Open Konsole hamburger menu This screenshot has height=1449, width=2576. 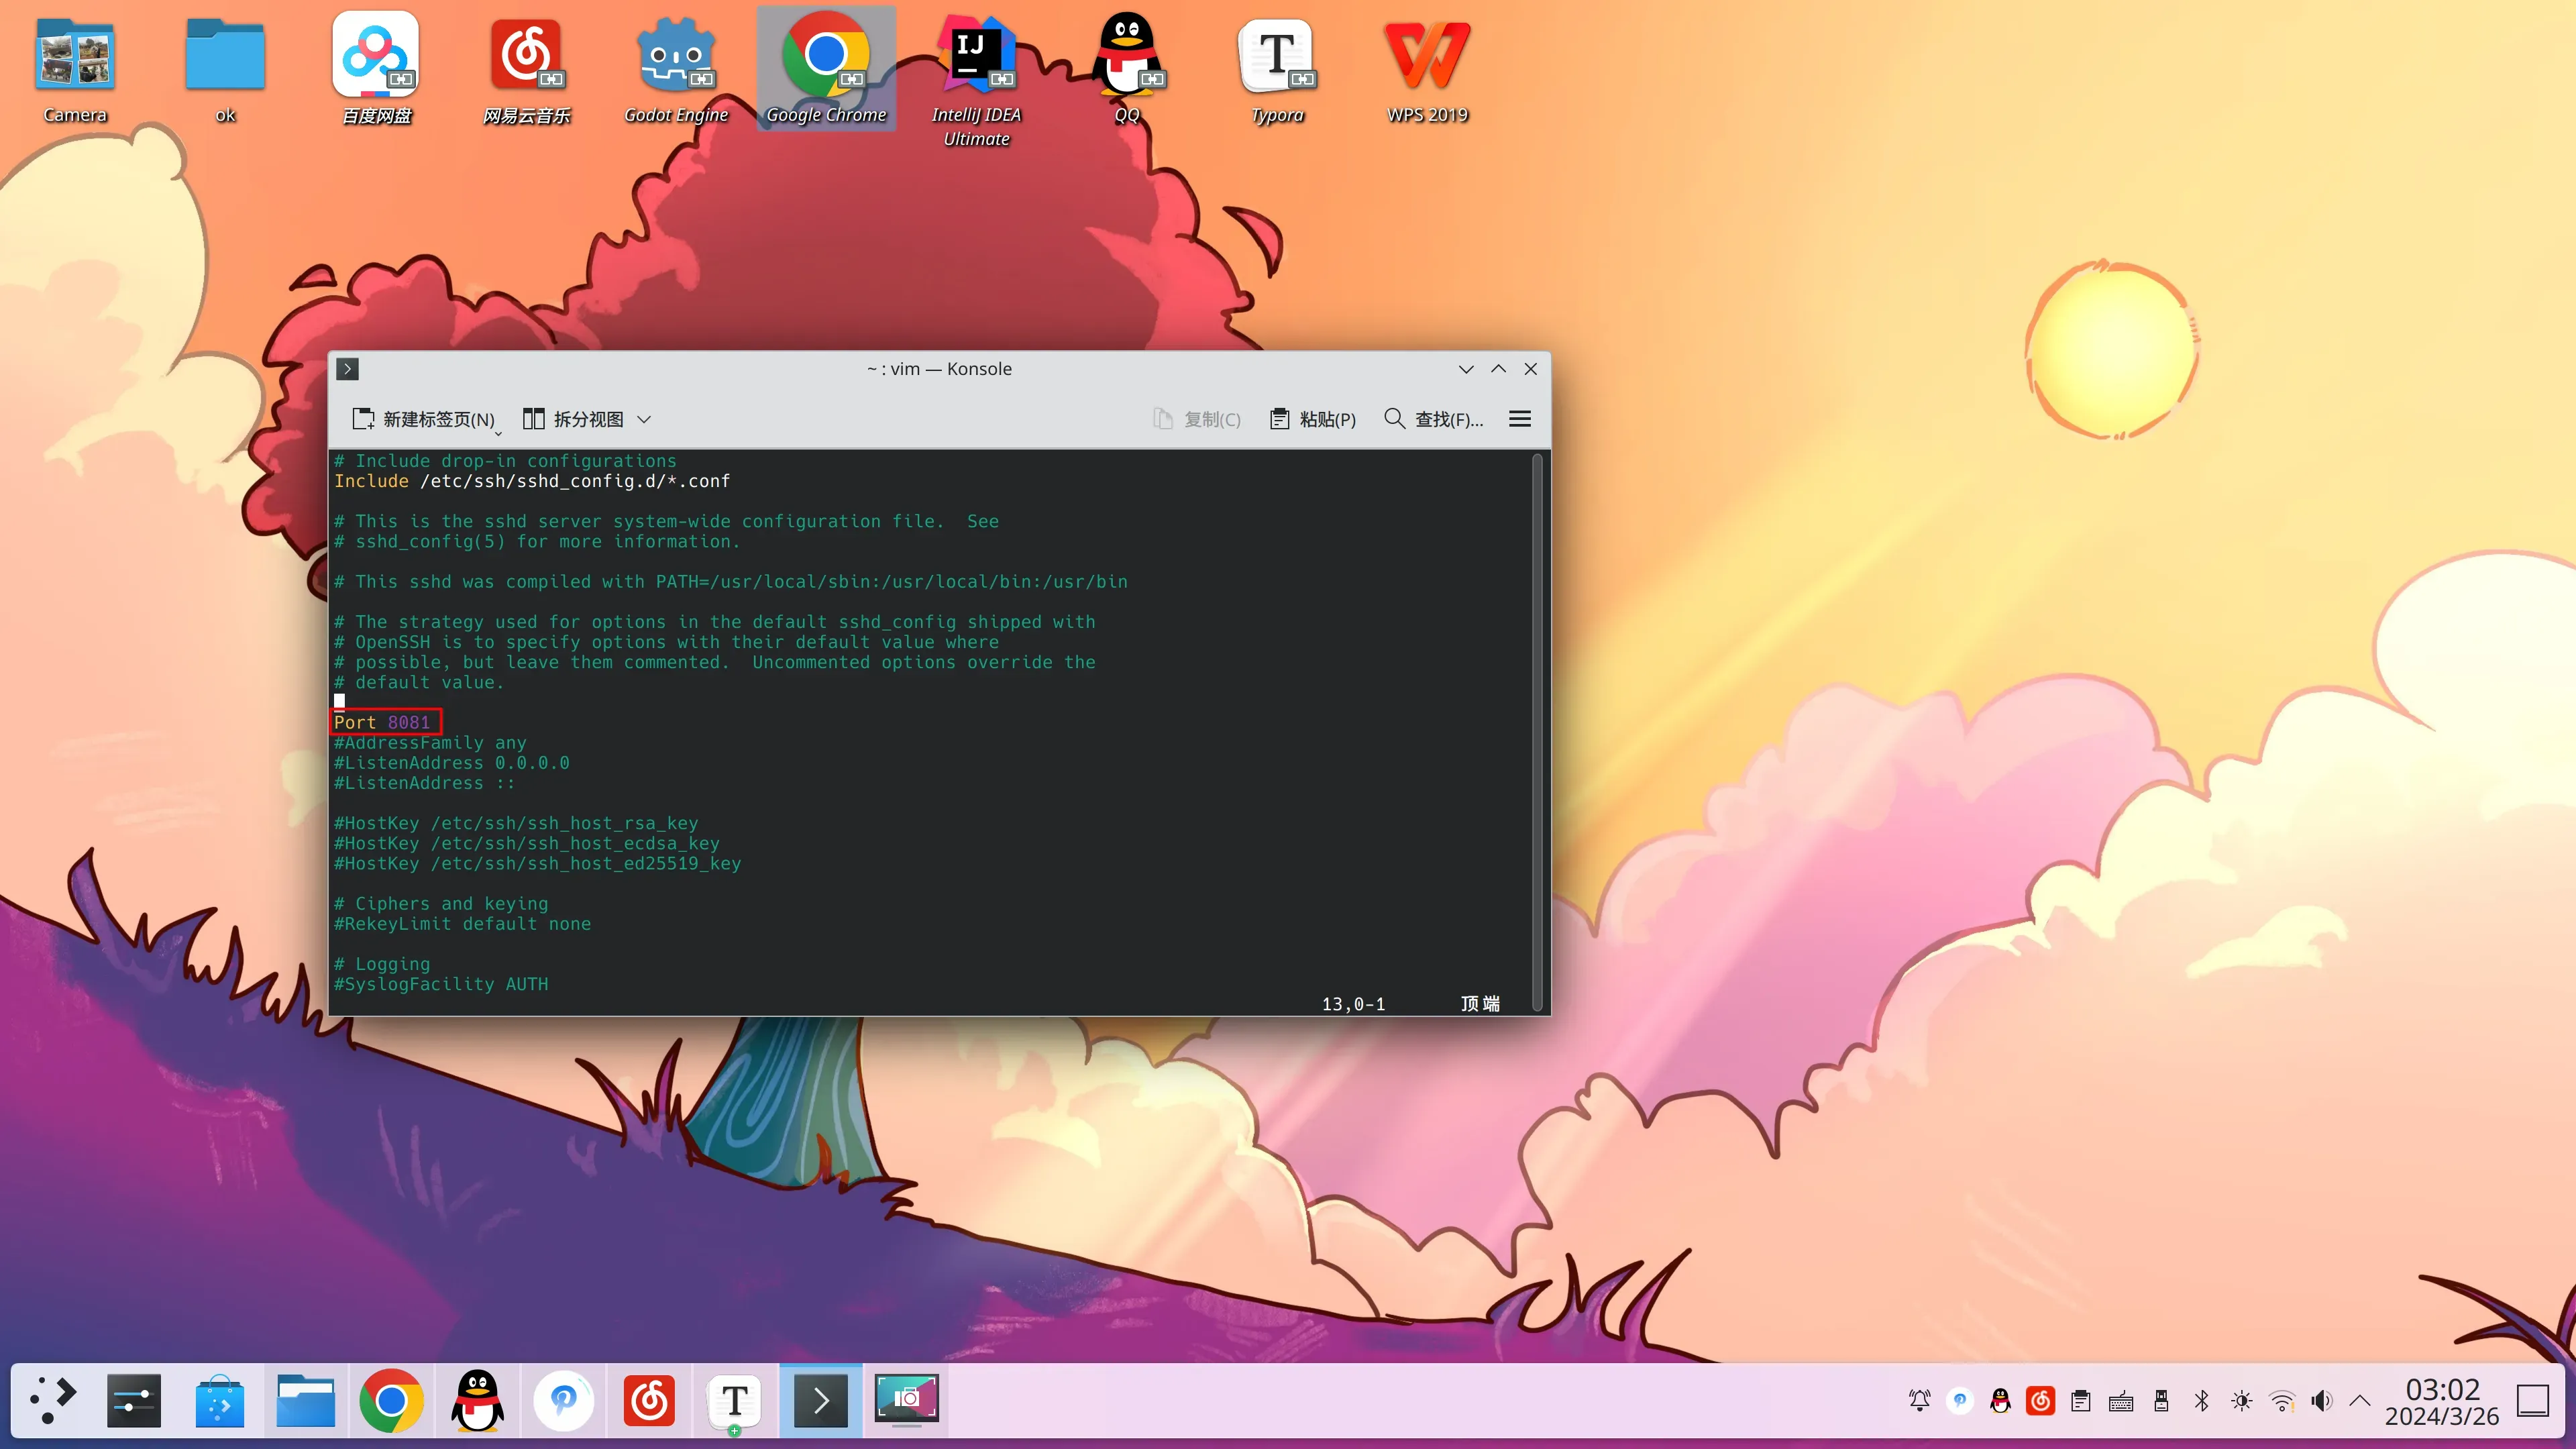tap(1519, 419)
